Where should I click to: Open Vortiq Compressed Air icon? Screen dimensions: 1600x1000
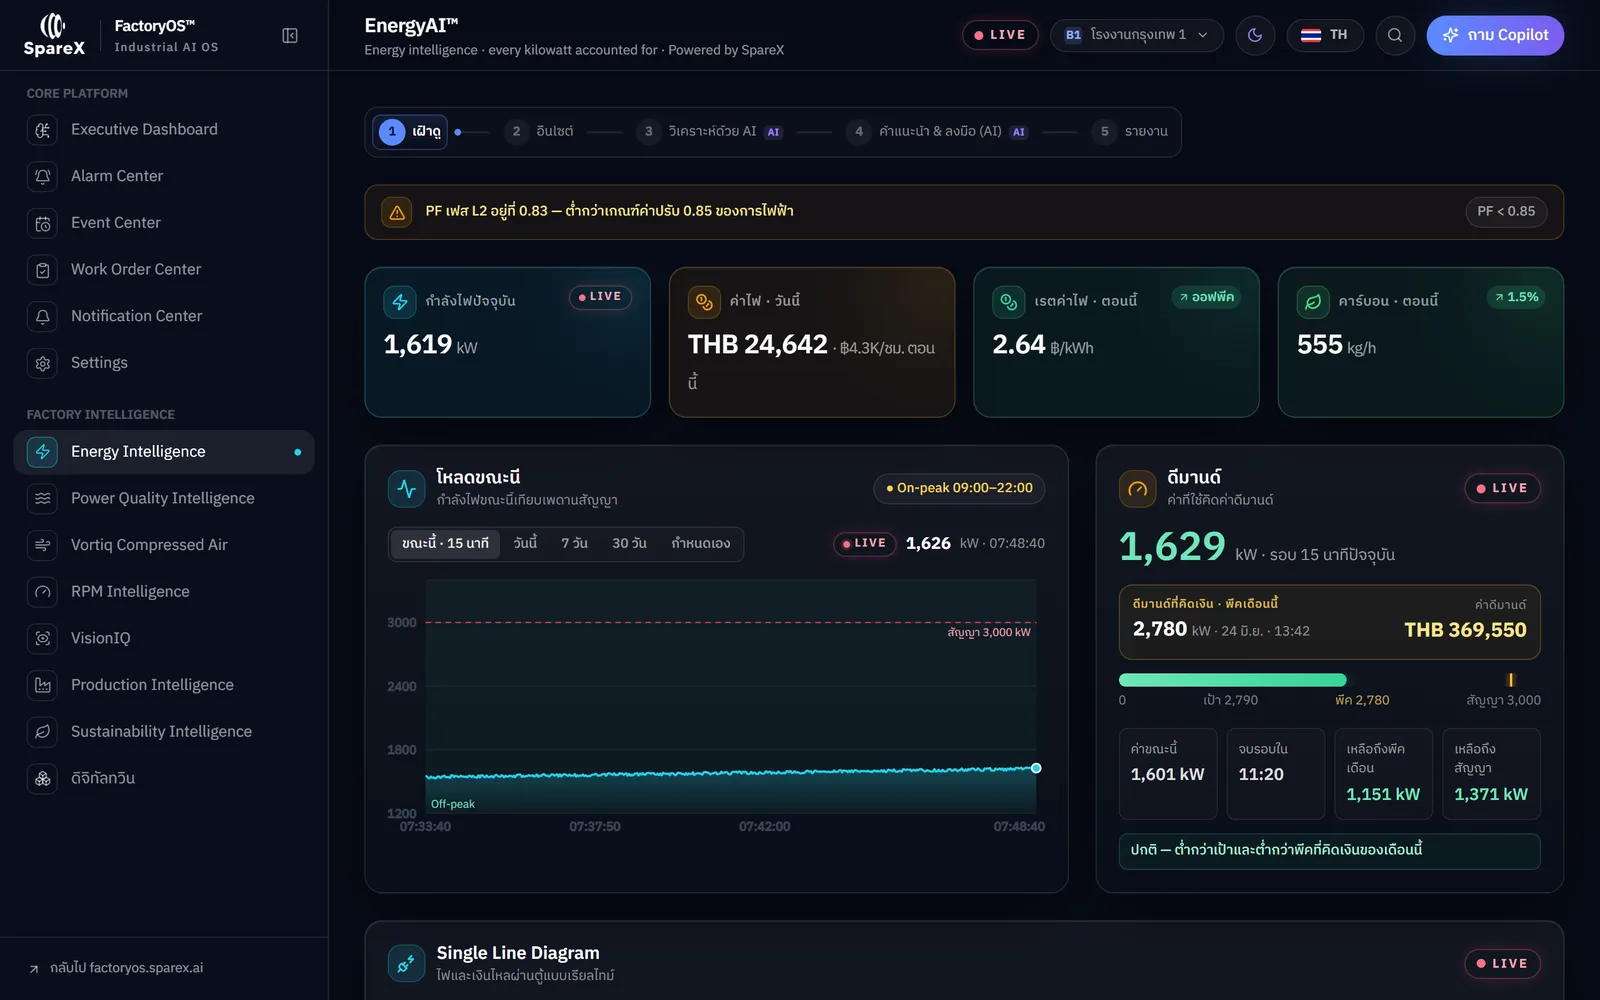tap(43, 545)
